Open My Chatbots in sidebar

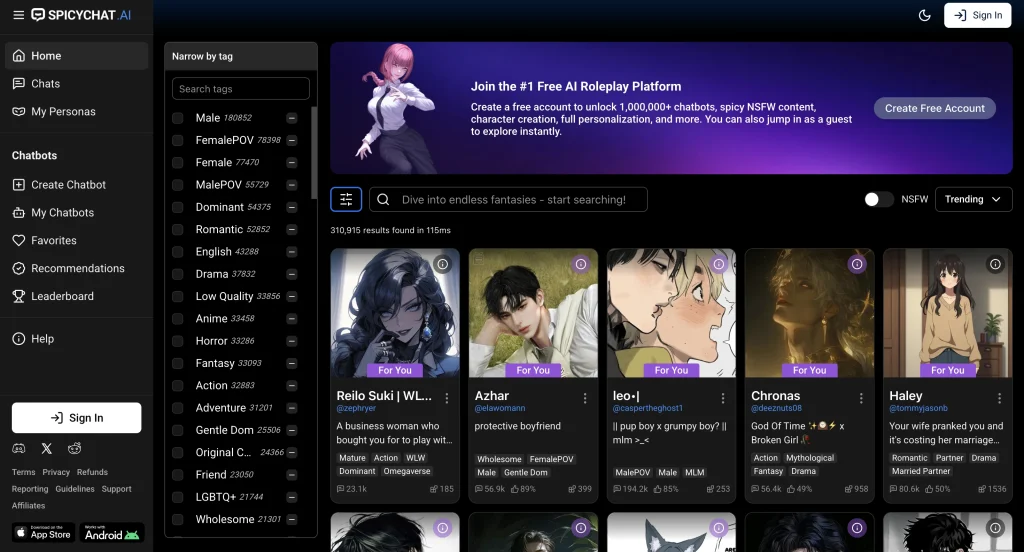point(76,212)
